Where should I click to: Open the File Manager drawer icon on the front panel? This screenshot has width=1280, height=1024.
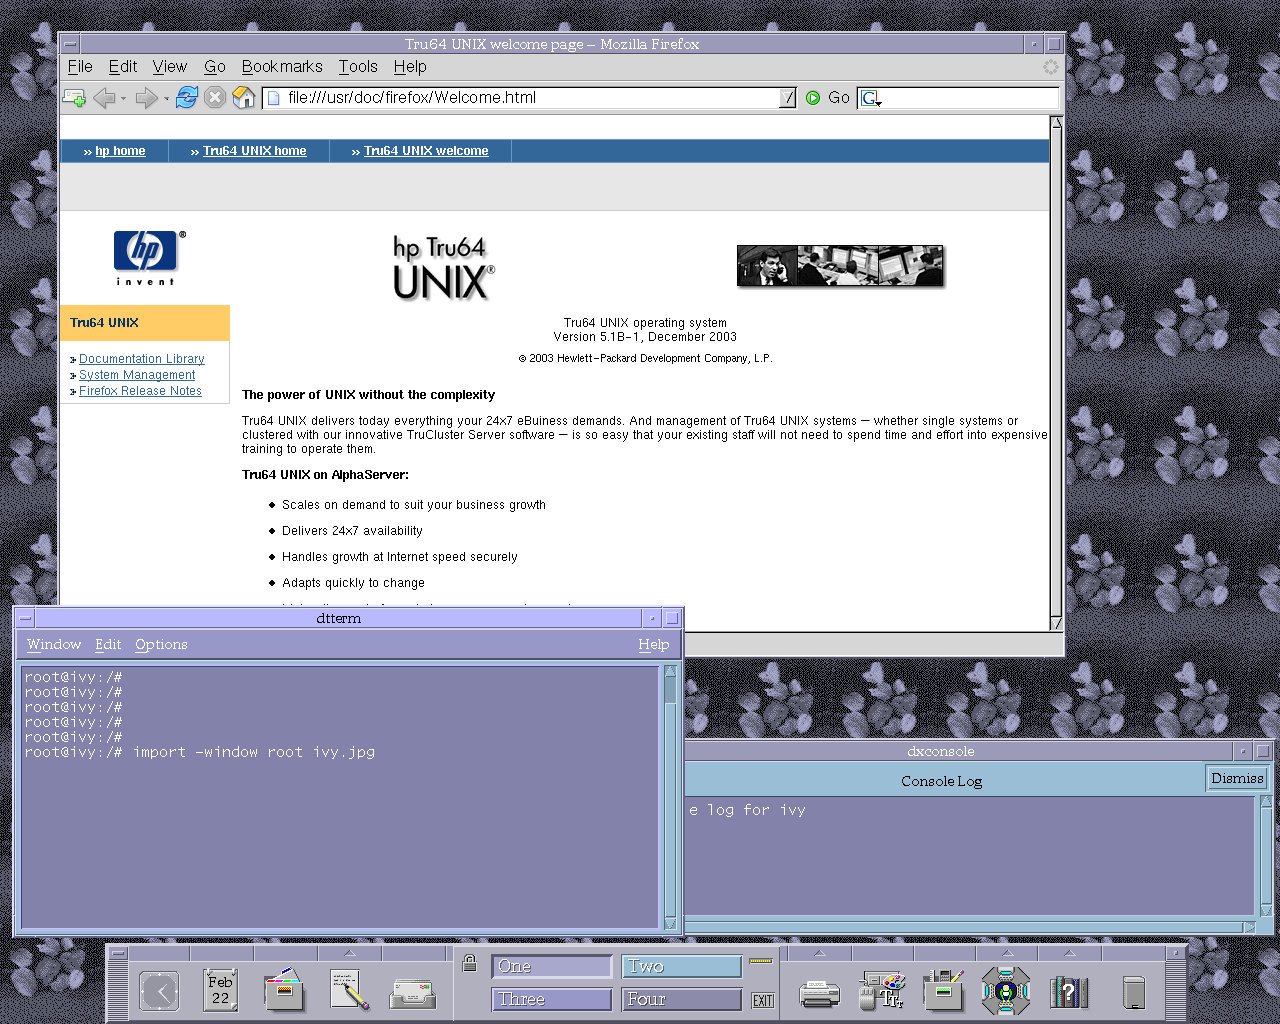click(x=285, y=990)
